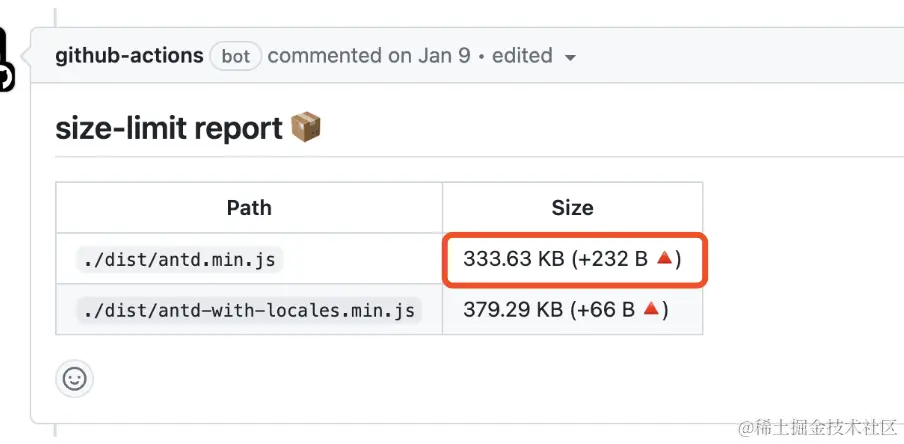The image size is (904, 444).
Task: Select the size-limit report heading
Action: (x=169, y=128)
